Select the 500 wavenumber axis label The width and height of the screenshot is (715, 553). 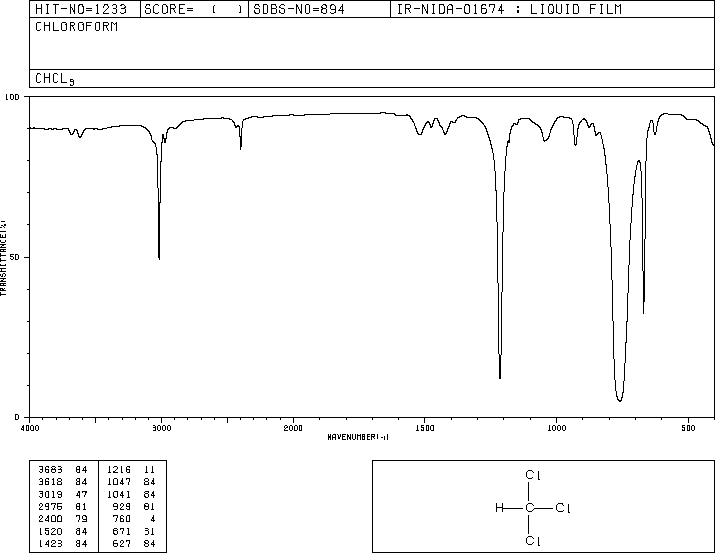(x=688, y=428)
